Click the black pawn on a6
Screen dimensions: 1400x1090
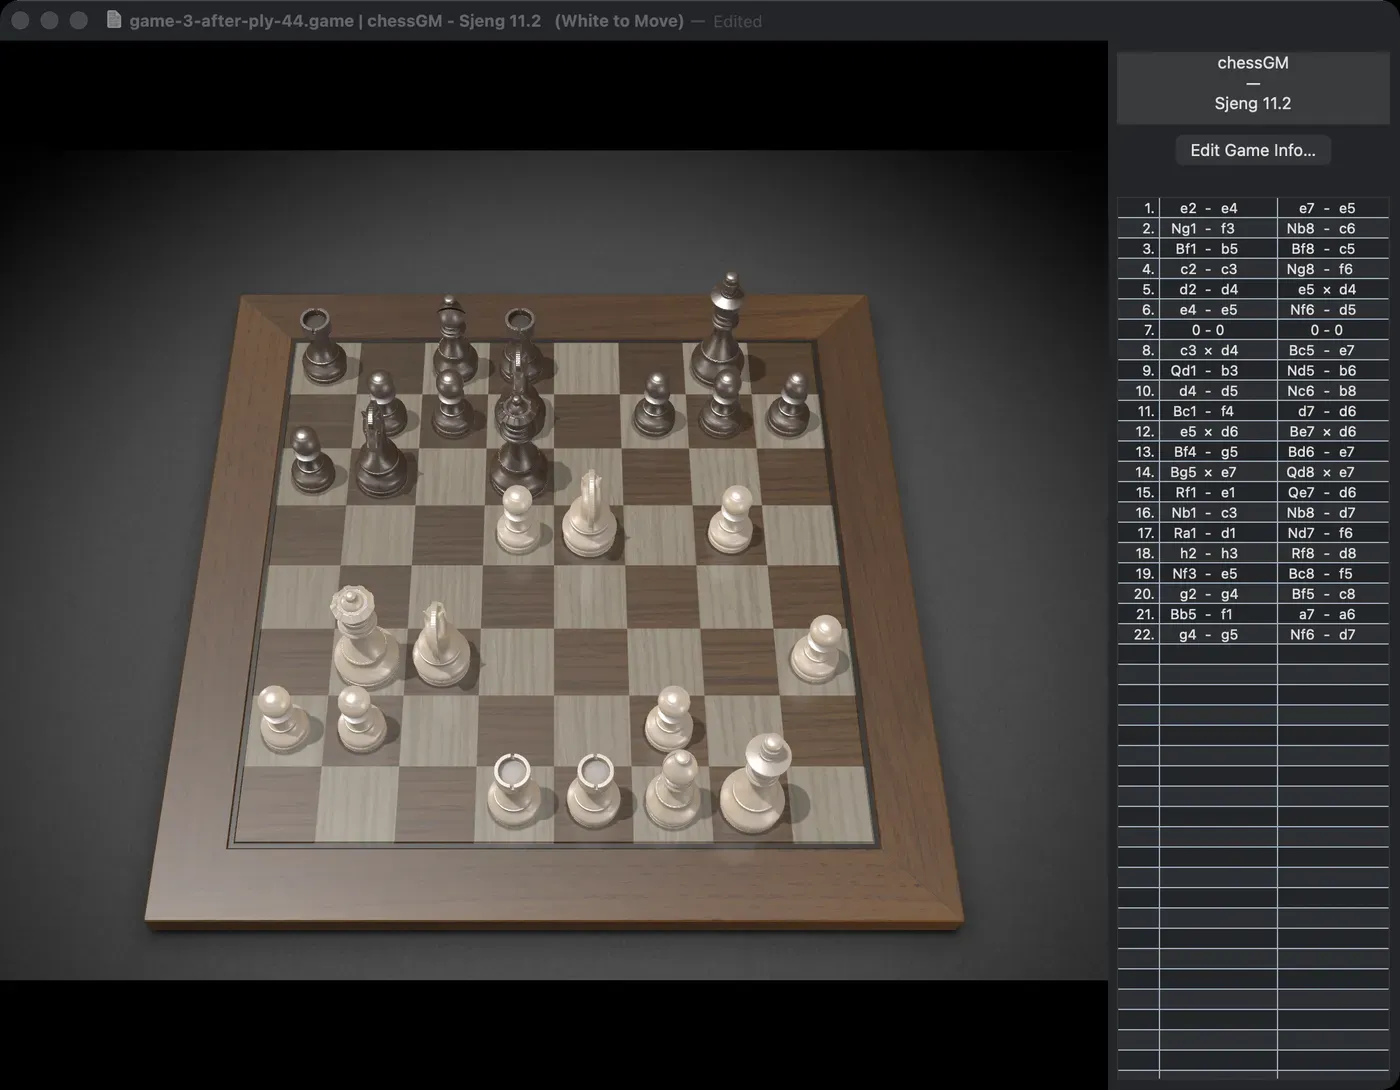[312, 460]
